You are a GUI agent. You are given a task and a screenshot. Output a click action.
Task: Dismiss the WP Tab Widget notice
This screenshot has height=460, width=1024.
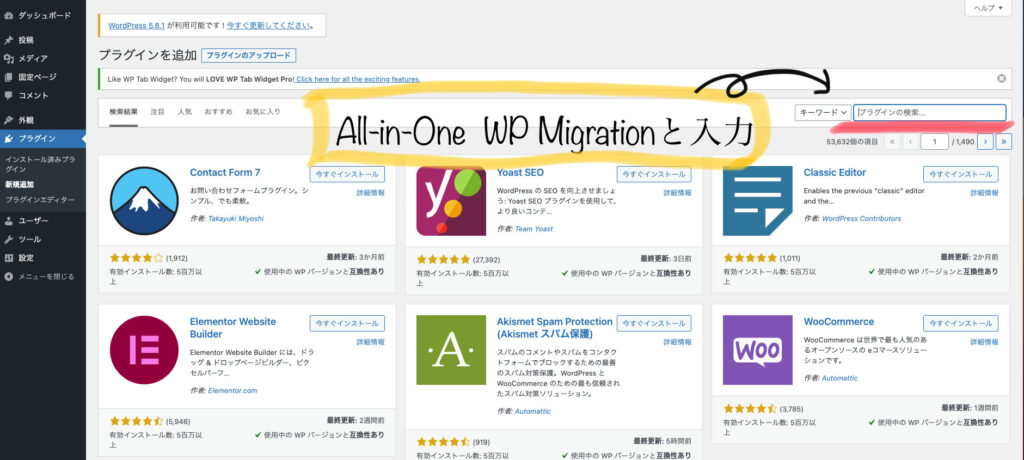[x=1001, y=78]
